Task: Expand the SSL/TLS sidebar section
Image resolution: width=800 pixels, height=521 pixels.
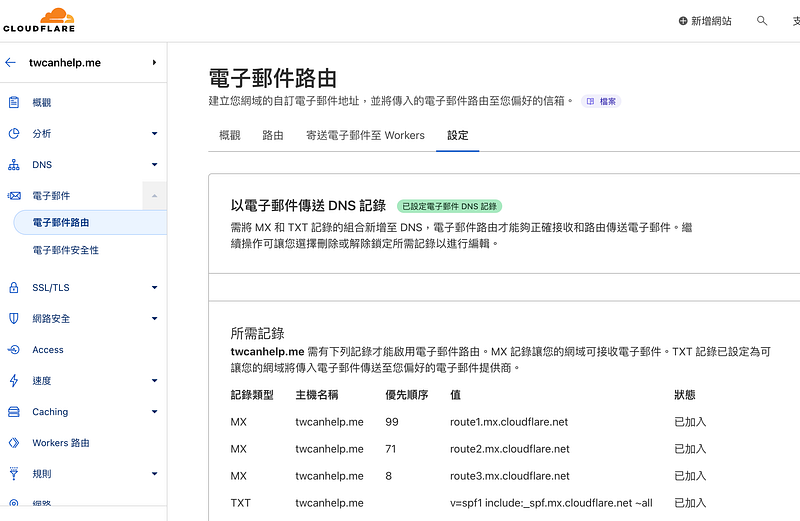Action: (155, 288)
